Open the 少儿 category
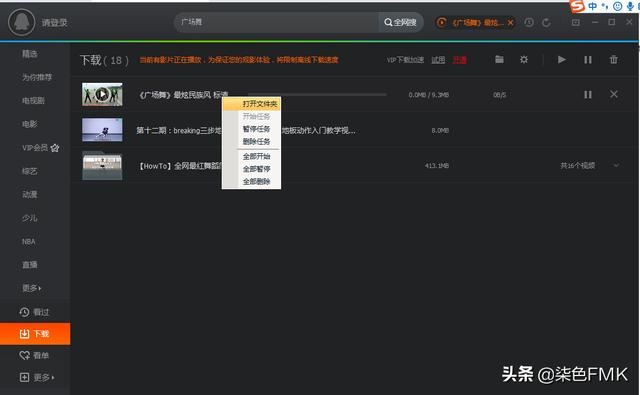 (29, 218)
